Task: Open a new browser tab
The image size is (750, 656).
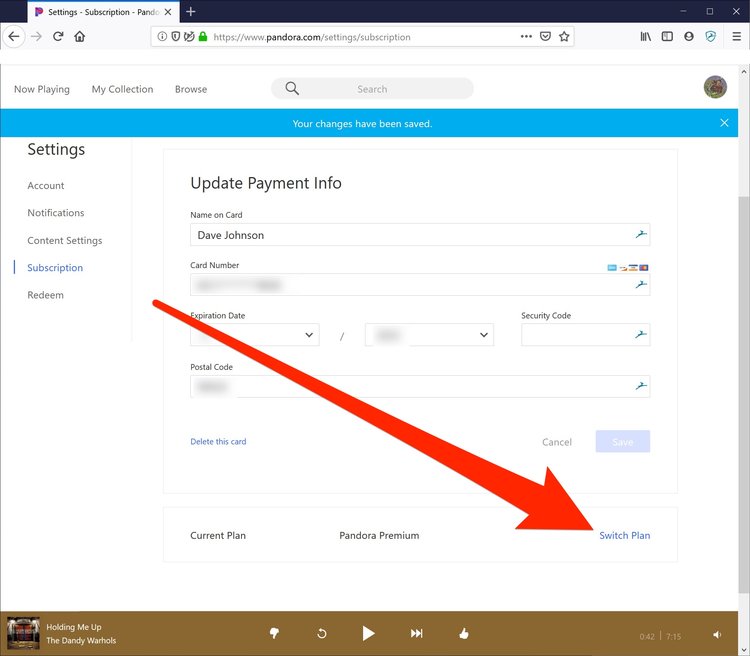Action: tap(191, 11)
